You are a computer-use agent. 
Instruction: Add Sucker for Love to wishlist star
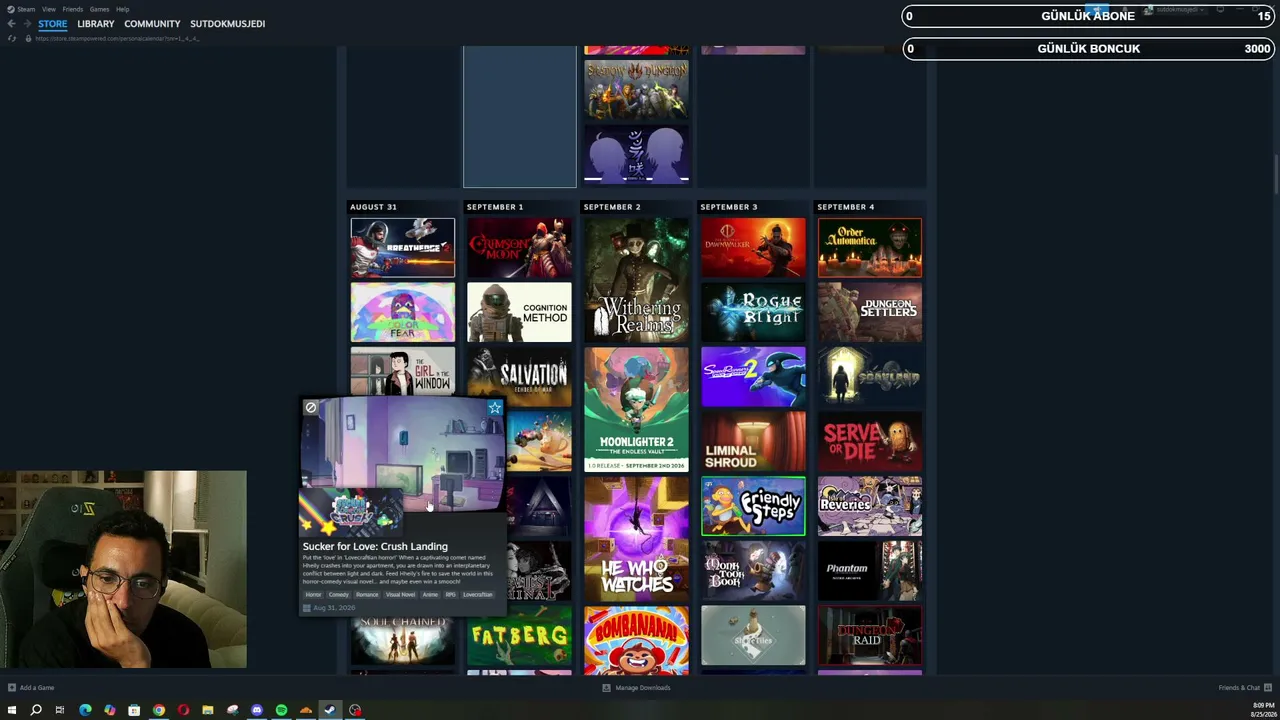point(494,408)
